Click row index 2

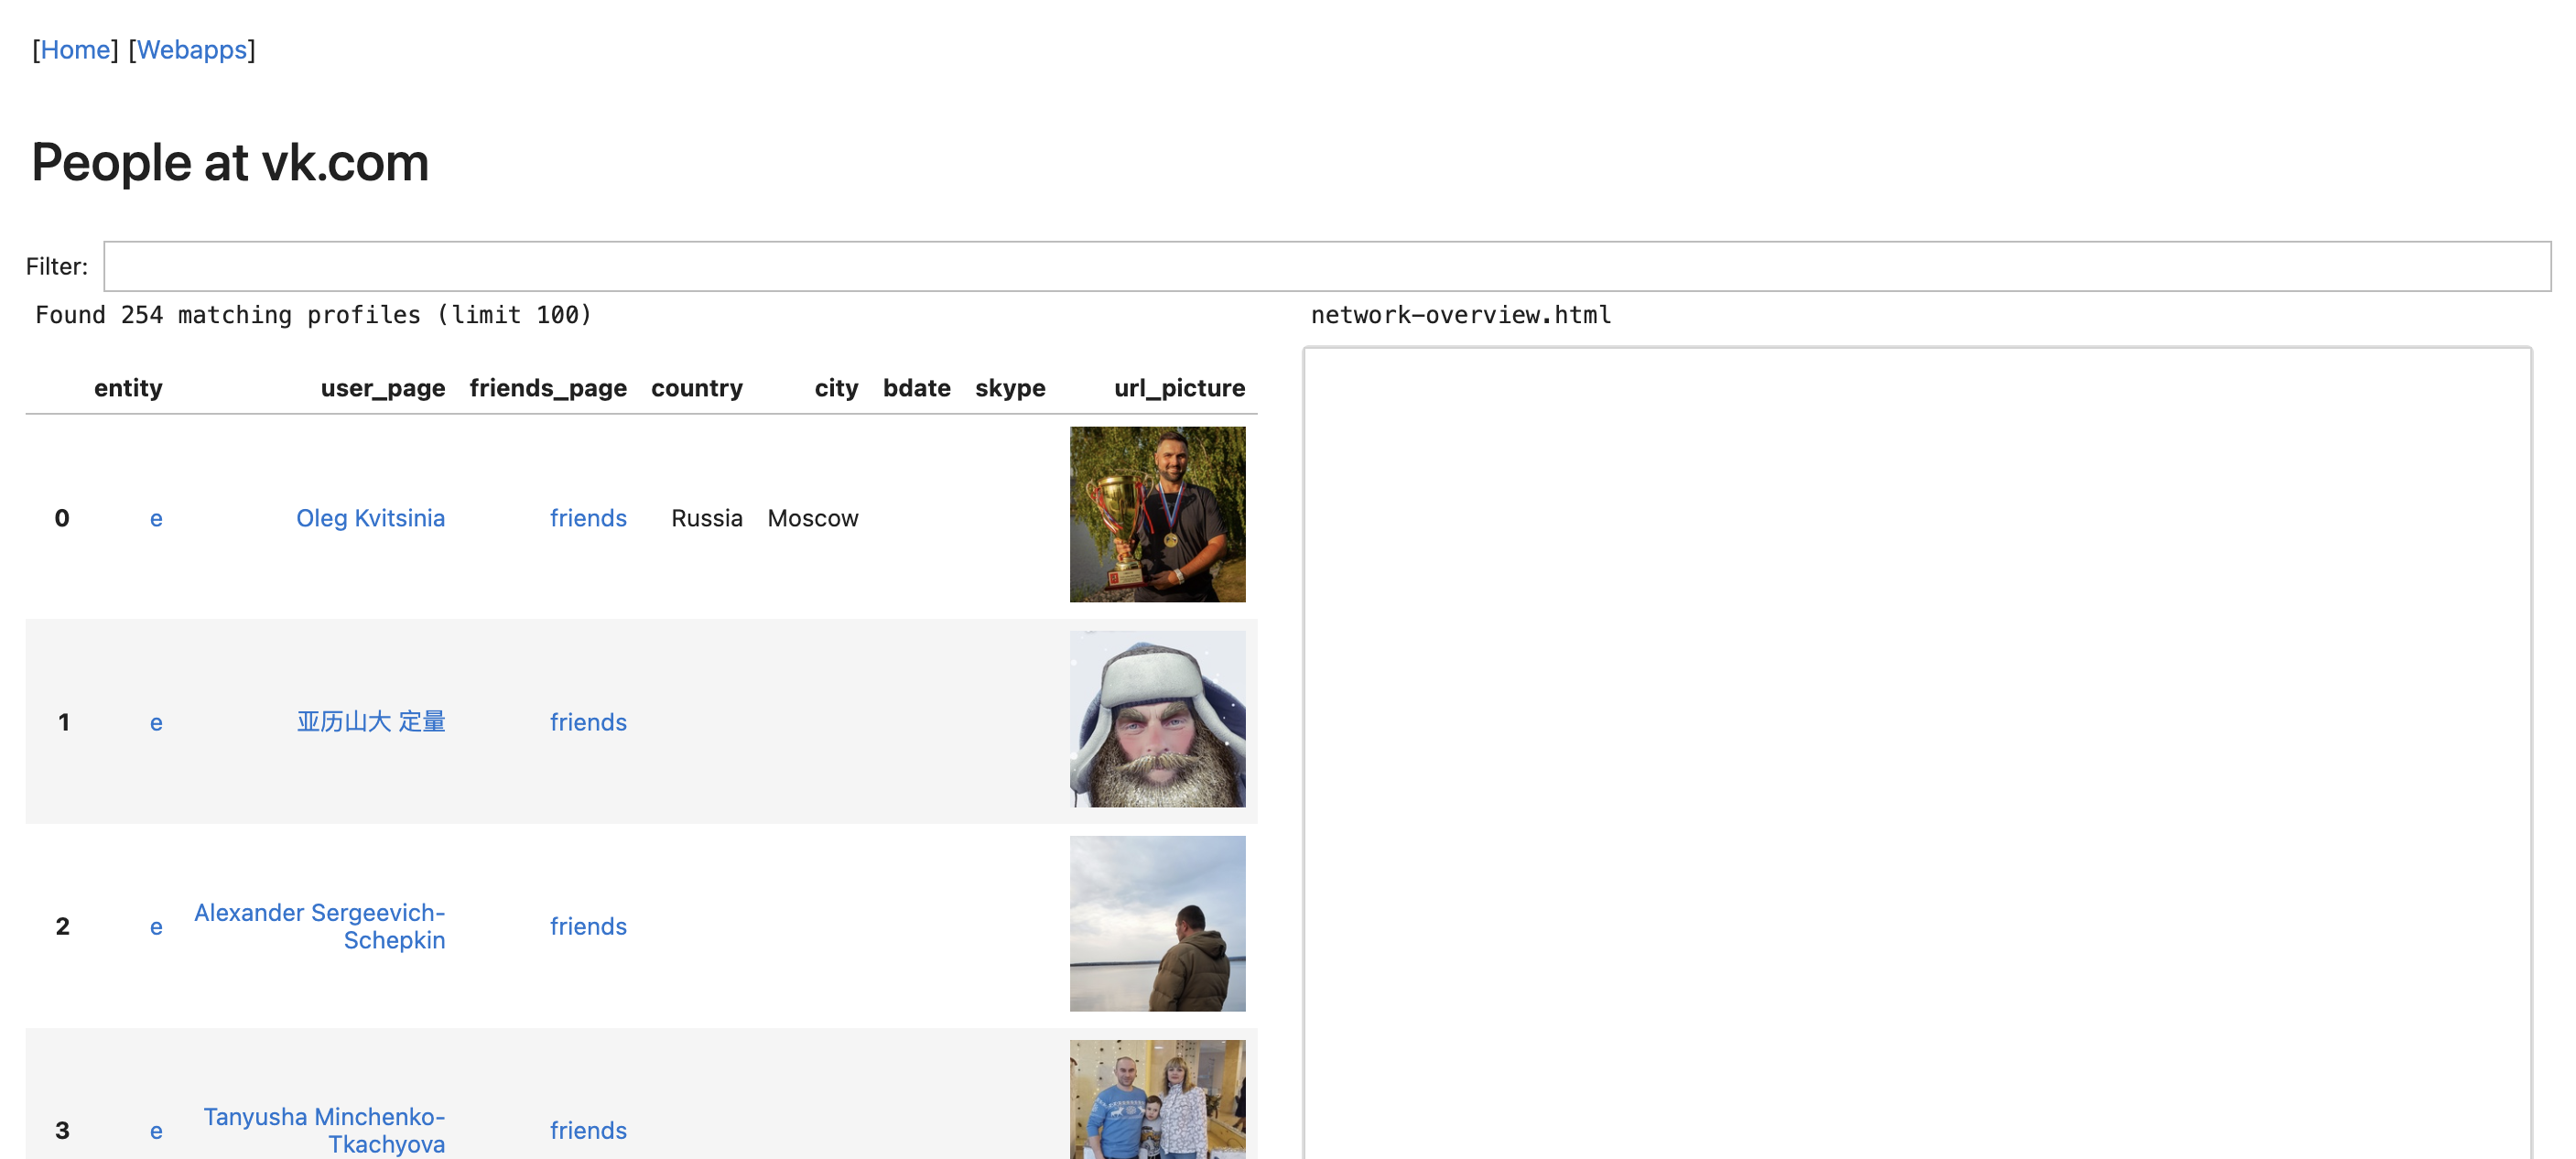62,926
